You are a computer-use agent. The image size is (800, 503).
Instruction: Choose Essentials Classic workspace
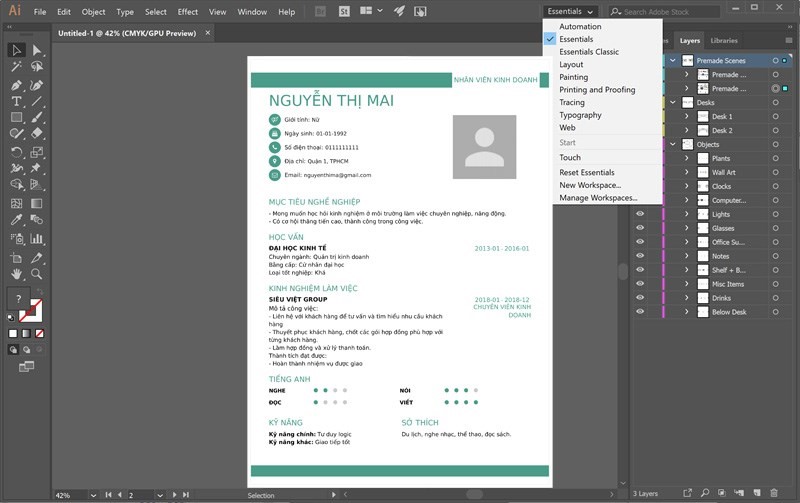[589, 52]
